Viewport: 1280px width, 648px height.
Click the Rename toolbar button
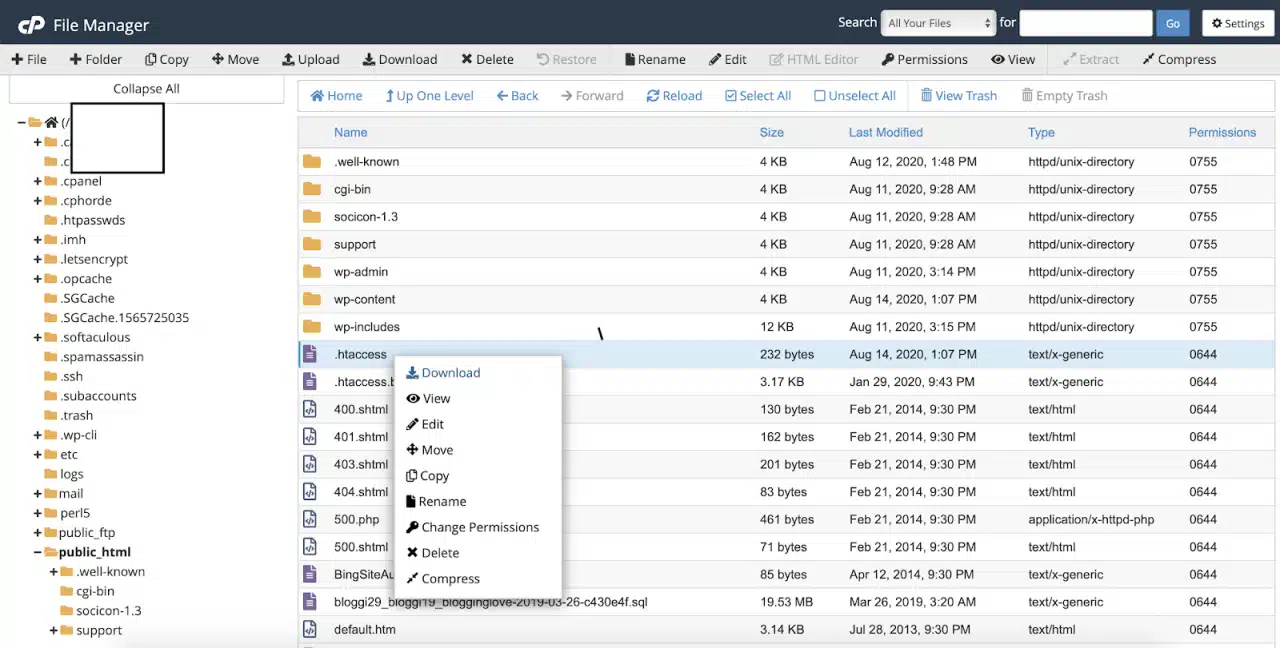pos(655,59)
